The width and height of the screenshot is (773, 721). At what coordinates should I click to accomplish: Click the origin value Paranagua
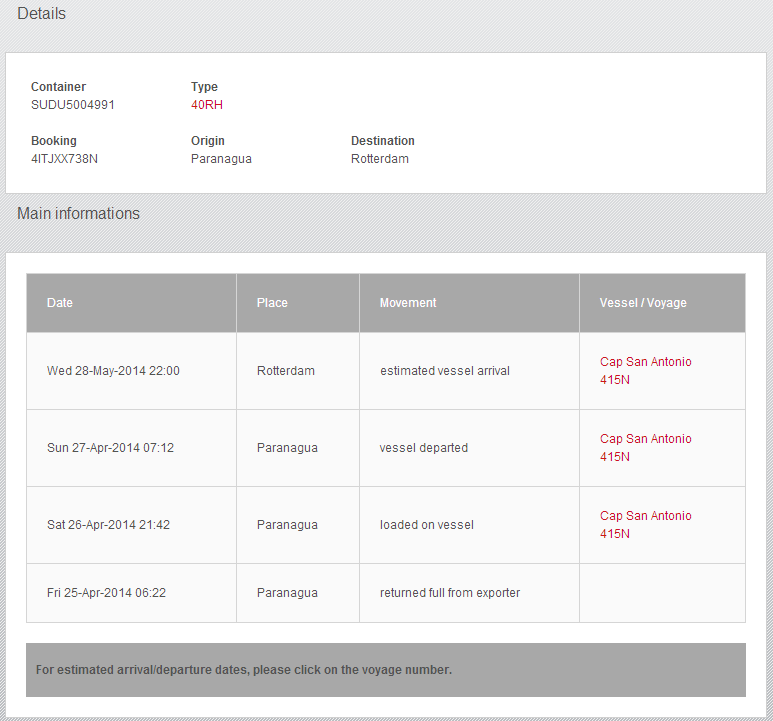click(221, 159)
